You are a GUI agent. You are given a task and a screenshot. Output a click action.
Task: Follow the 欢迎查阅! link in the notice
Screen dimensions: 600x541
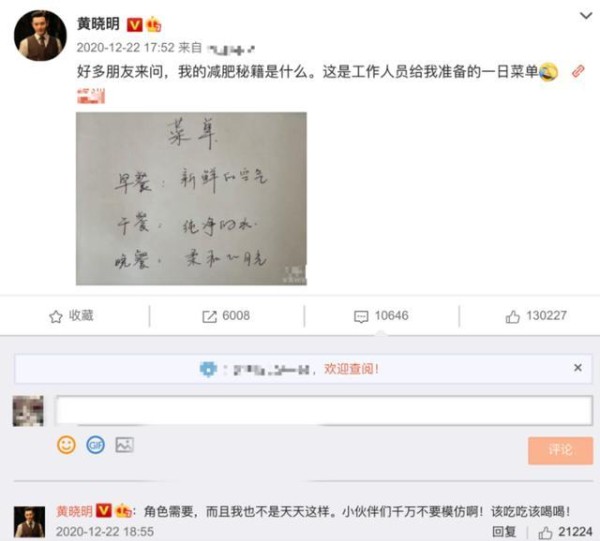351,369
